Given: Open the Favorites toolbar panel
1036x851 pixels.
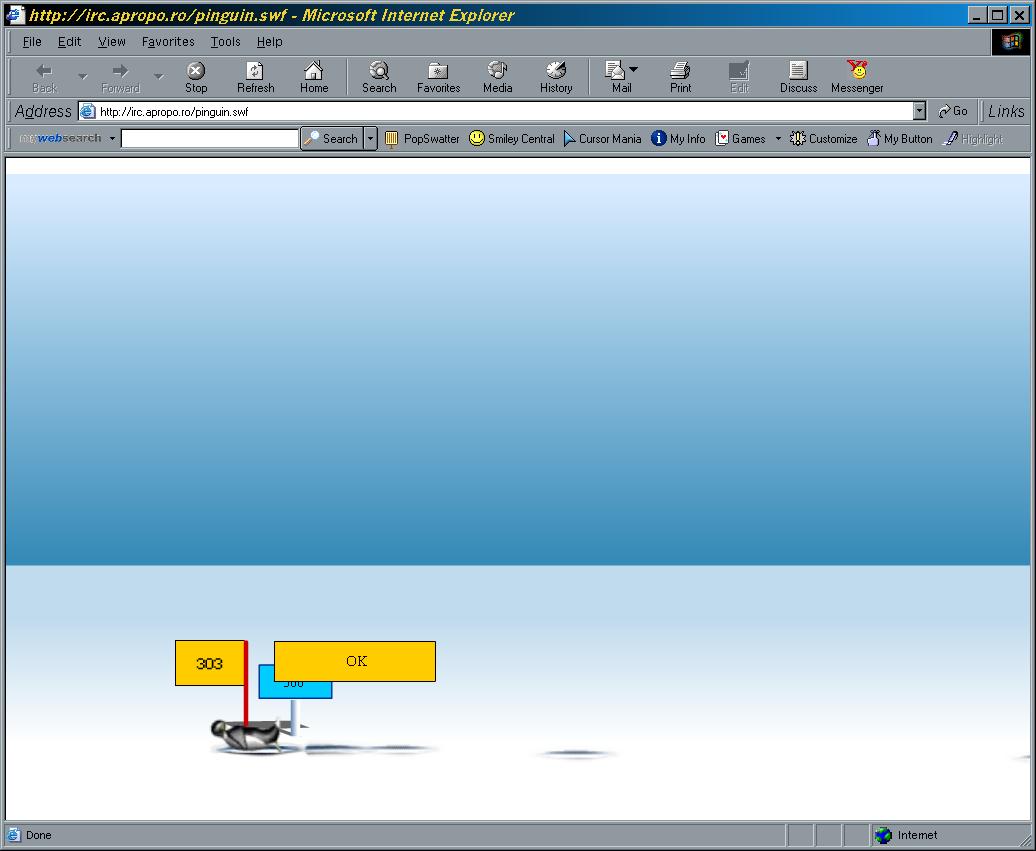Looking at the screenshot, I should point(438,76).
